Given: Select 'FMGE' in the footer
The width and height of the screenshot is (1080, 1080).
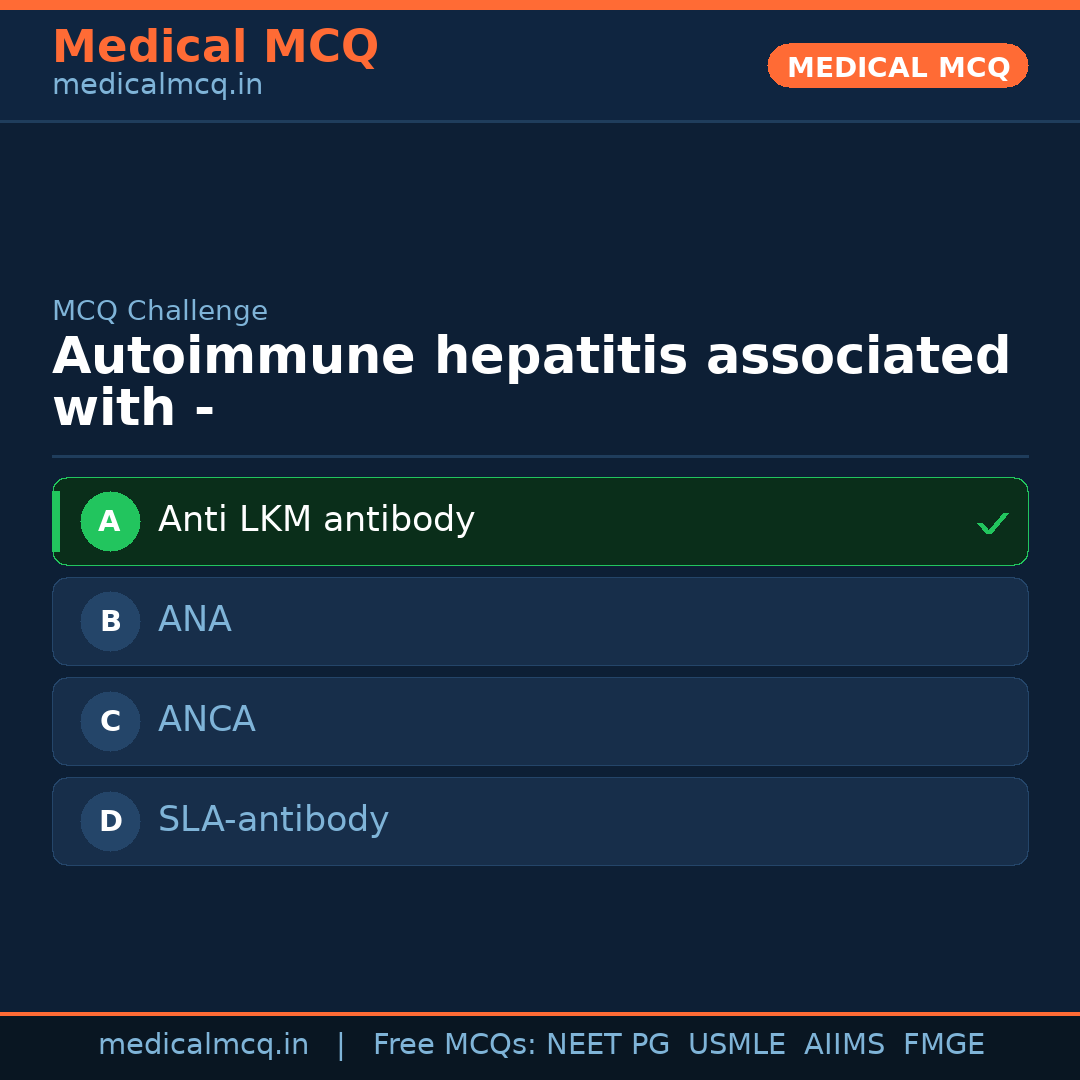Looking at the screenshot, I should [944, 1045].
